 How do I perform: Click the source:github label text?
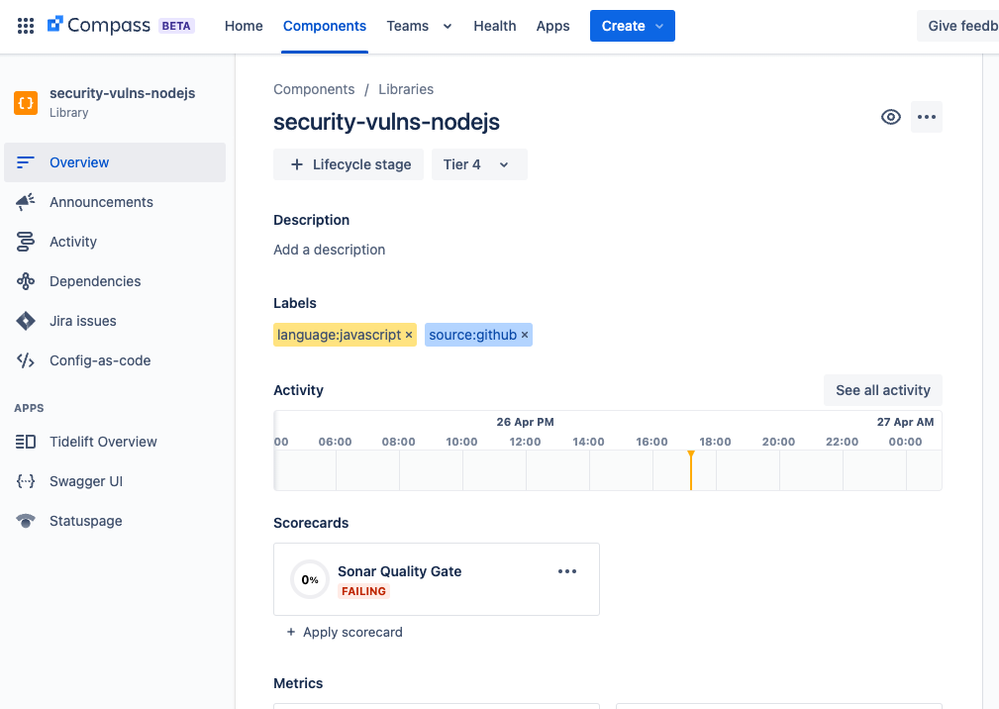pyautogui.click(x=473, y=335)
